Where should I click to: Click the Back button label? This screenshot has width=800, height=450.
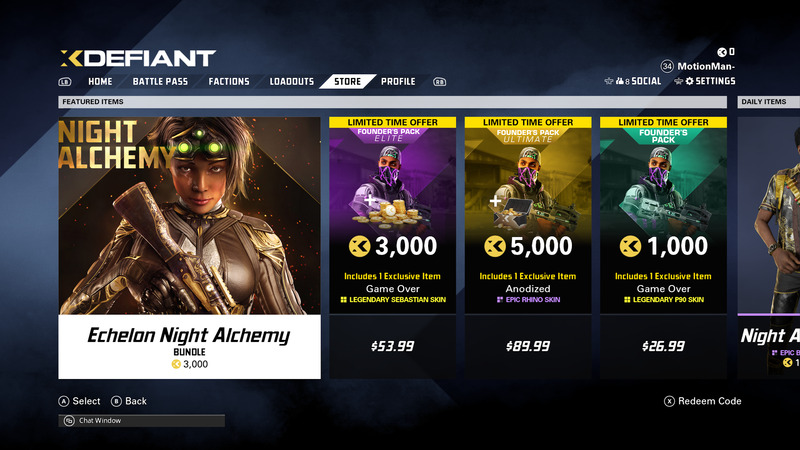136,402
